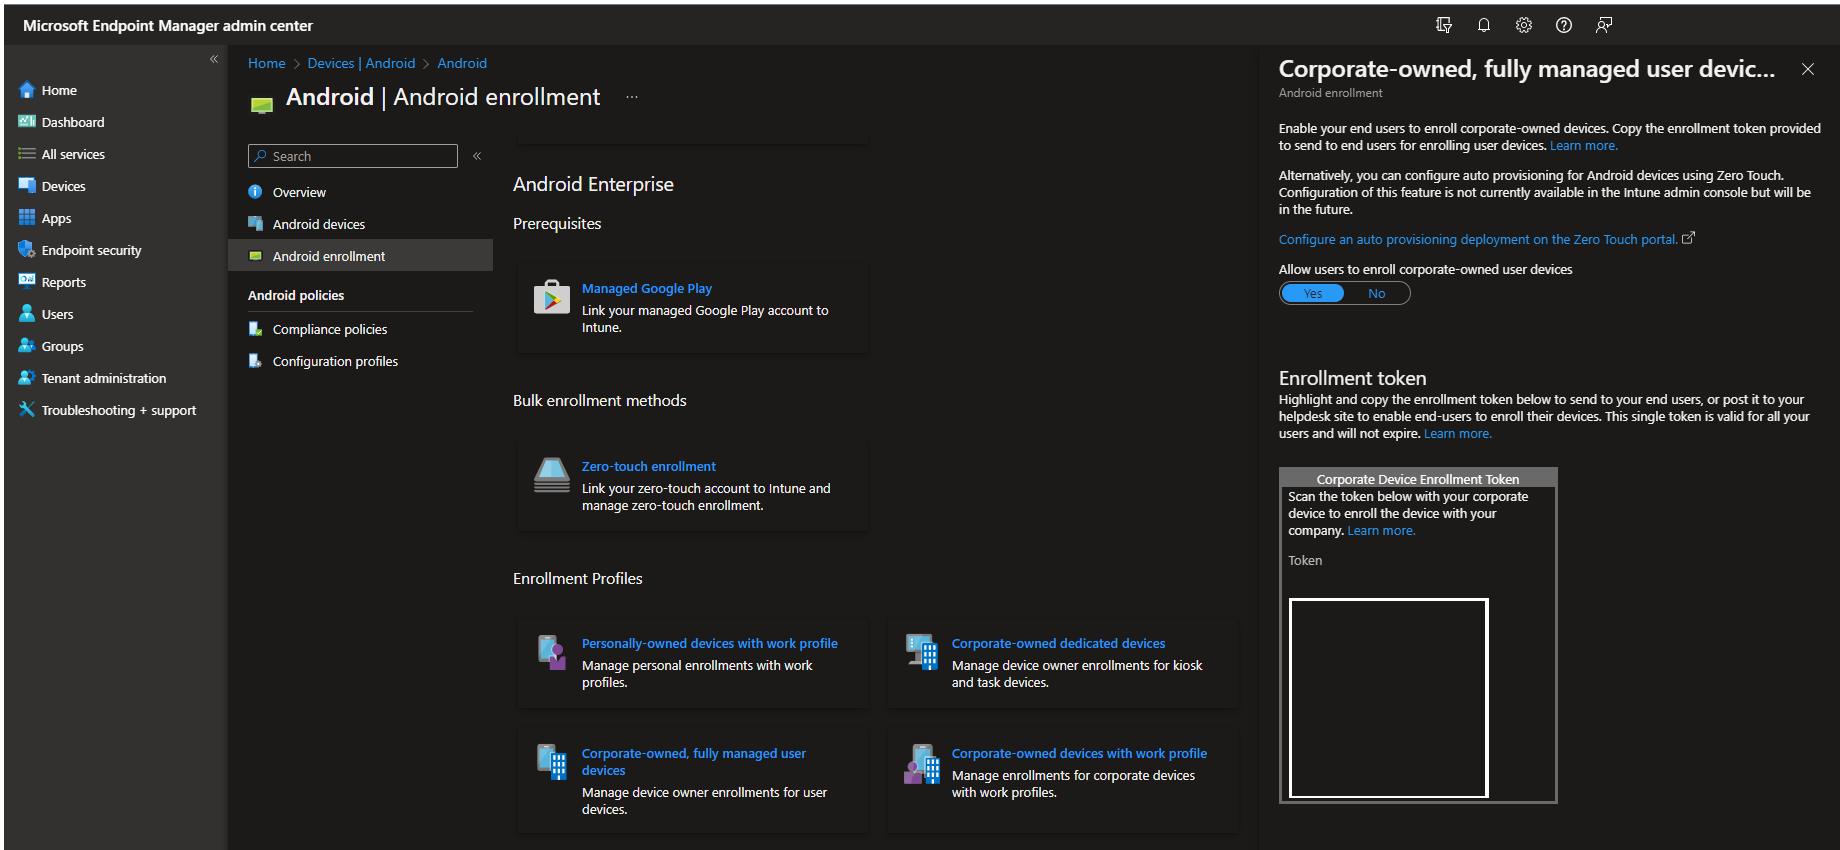Collapse the left navigation sidebar
Image resolution: width=1840 pixels, height=850 pixels.
click(214, 60)
